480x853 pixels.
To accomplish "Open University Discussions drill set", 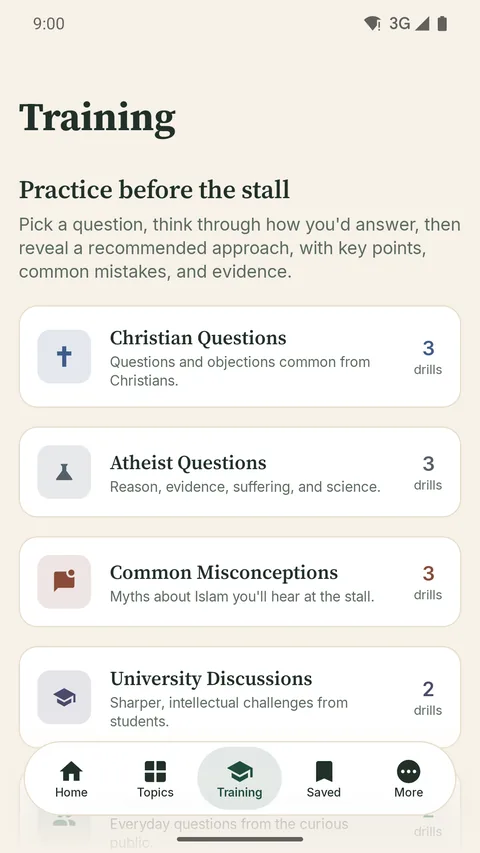I will (240, 697).
